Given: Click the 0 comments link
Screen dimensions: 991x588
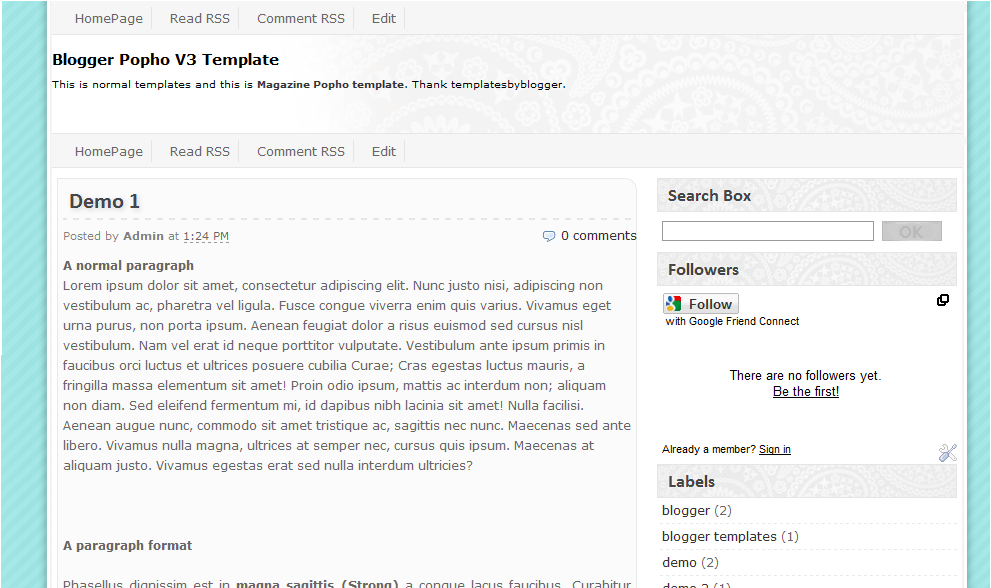Looking at the screenshot, I should coord(598,235).
